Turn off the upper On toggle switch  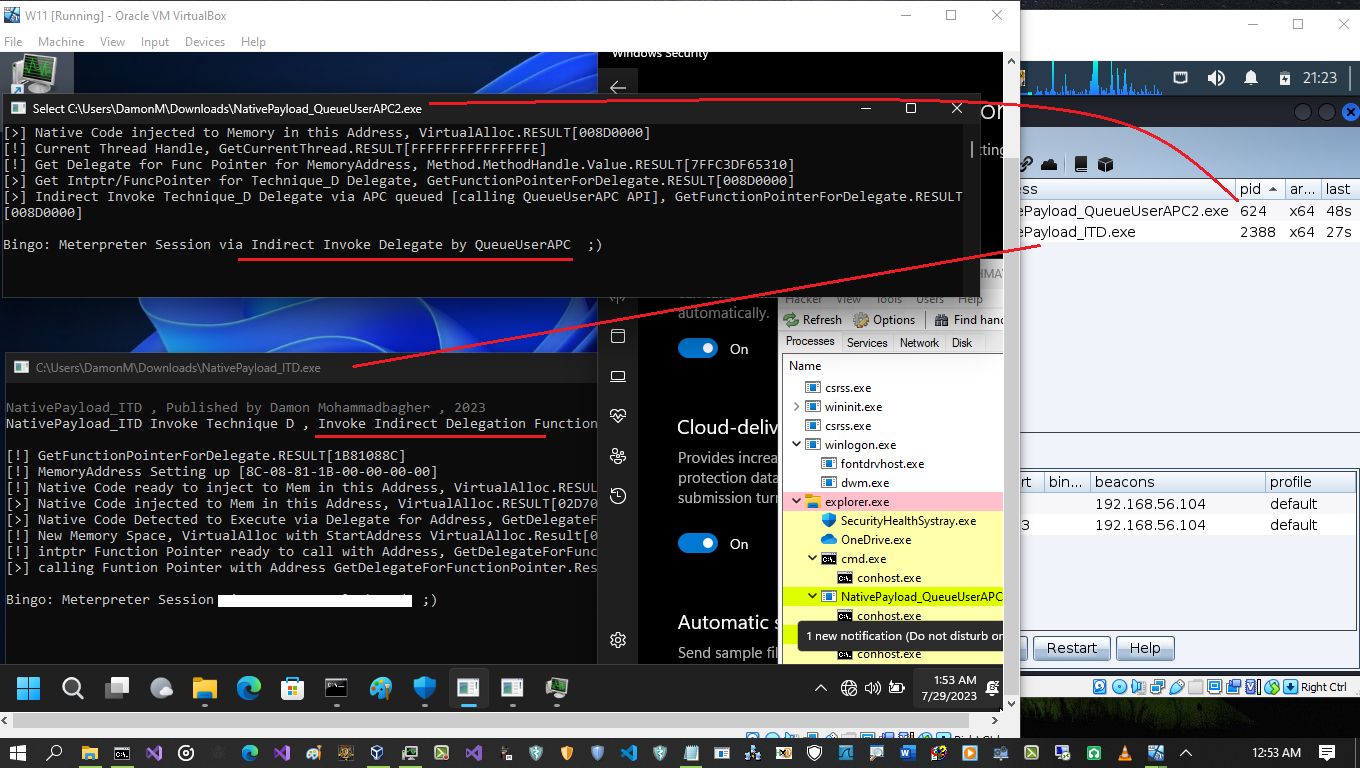pyautogui.click(x=698, y=349)
